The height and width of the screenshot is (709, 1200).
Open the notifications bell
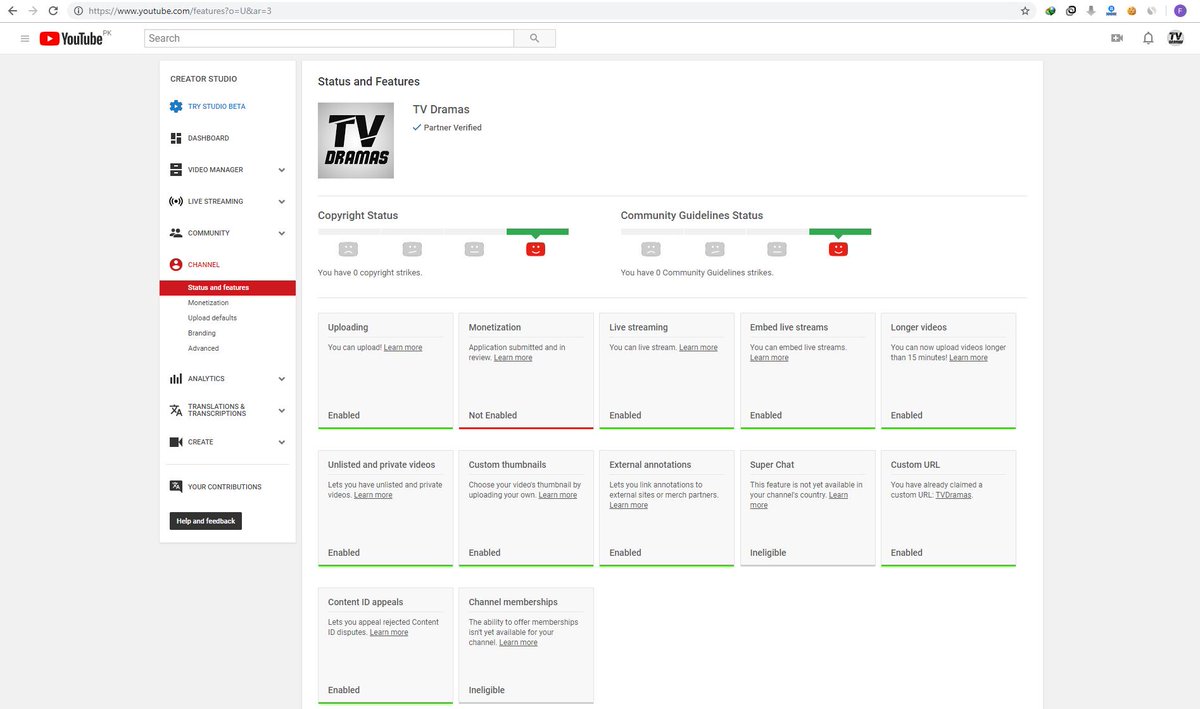(x=1148, y=38)
